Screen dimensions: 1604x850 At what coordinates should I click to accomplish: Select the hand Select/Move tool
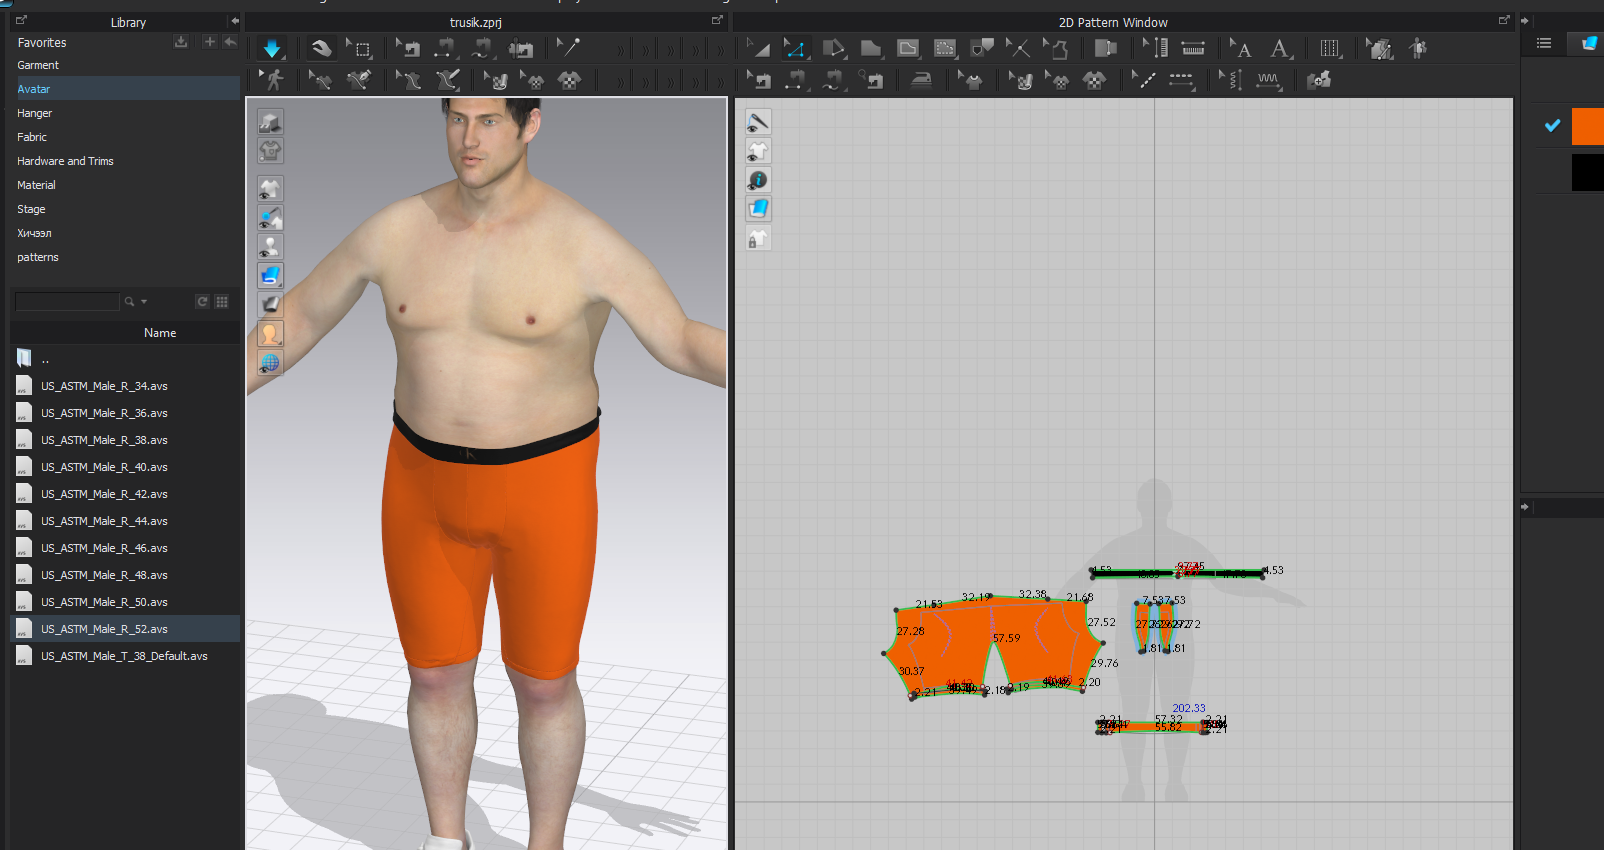tap(320, 48)
